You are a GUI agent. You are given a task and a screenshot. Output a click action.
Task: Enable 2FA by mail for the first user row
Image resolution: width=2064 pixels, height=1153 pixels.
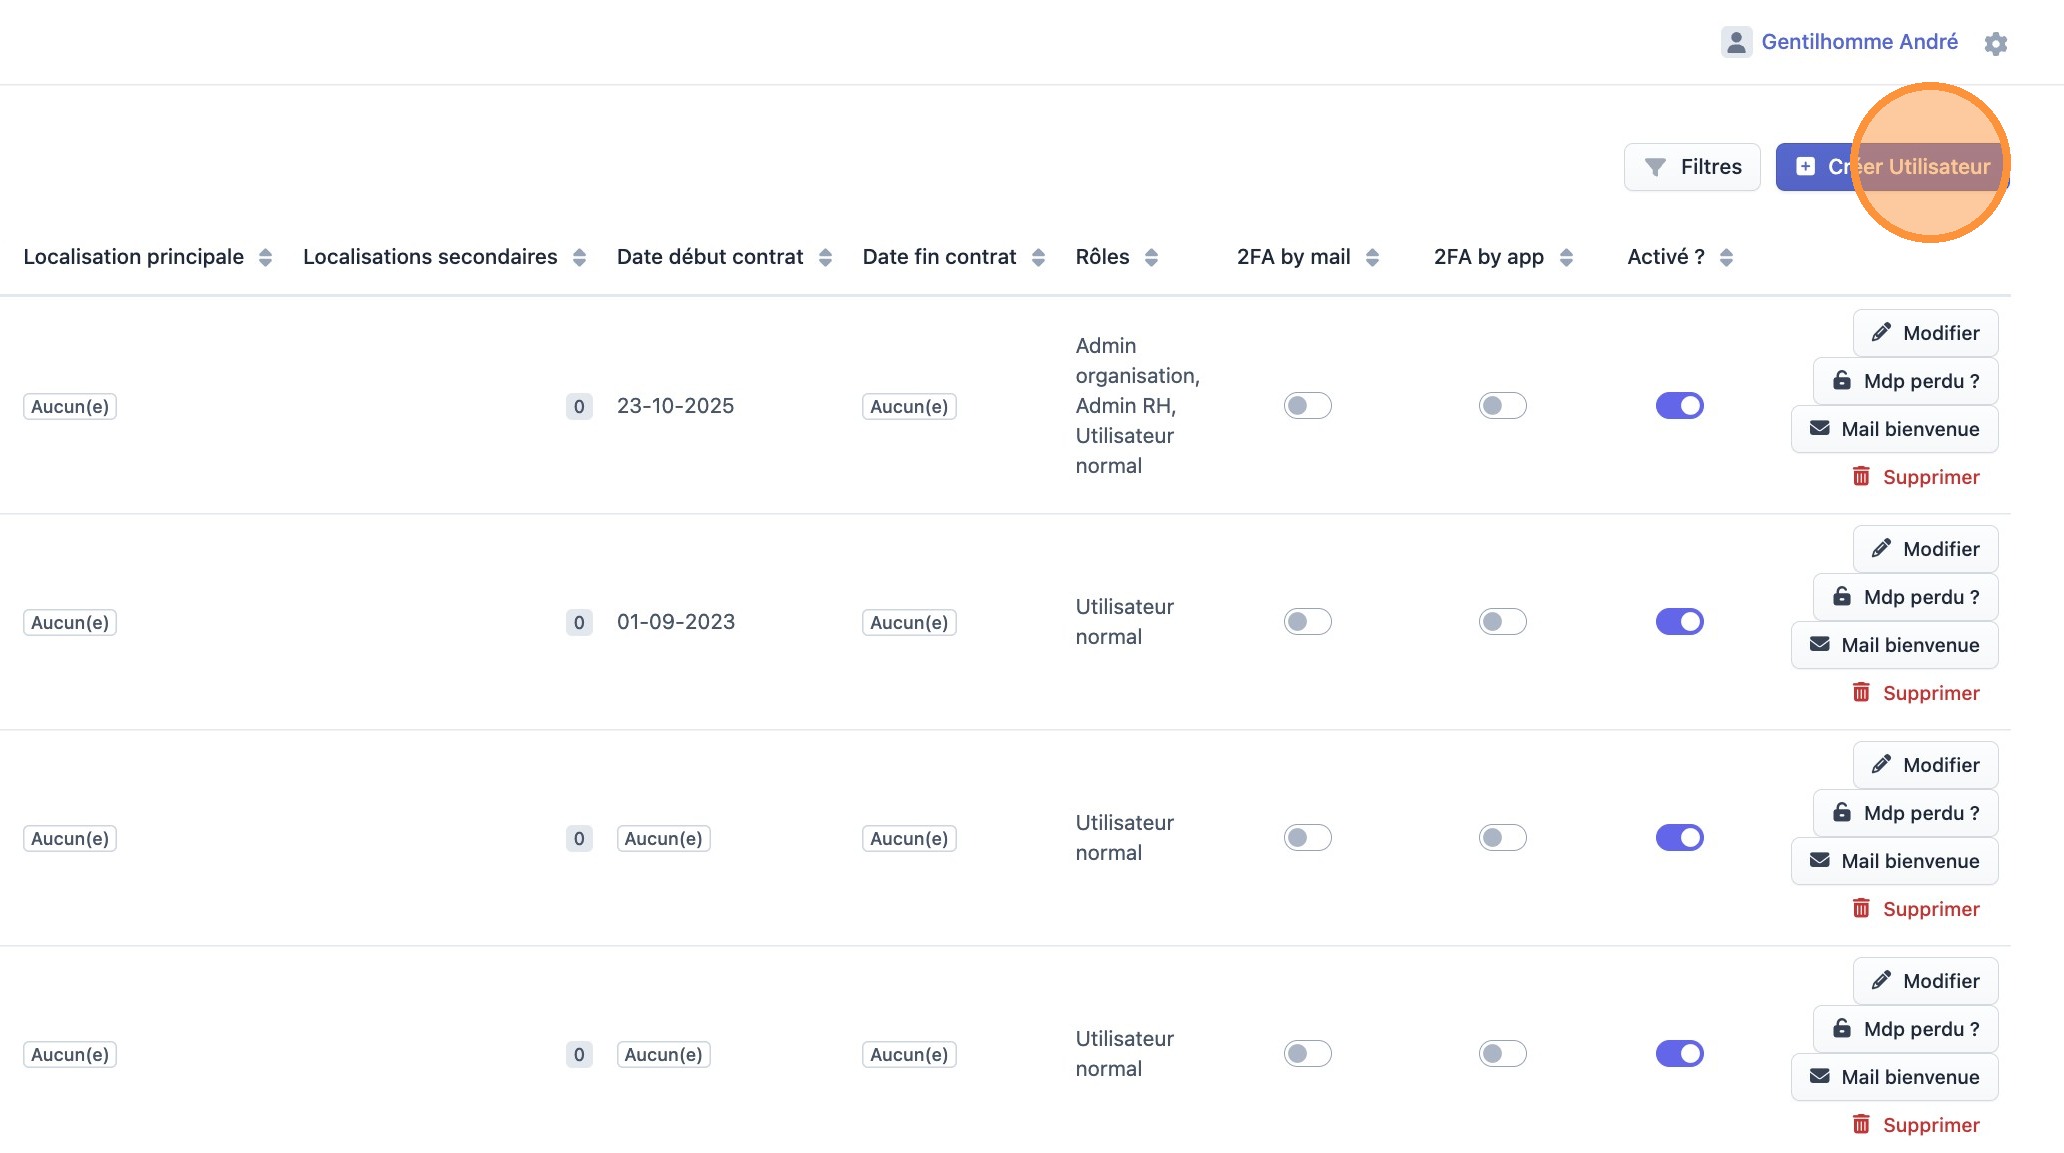(x=1307, y=406)
